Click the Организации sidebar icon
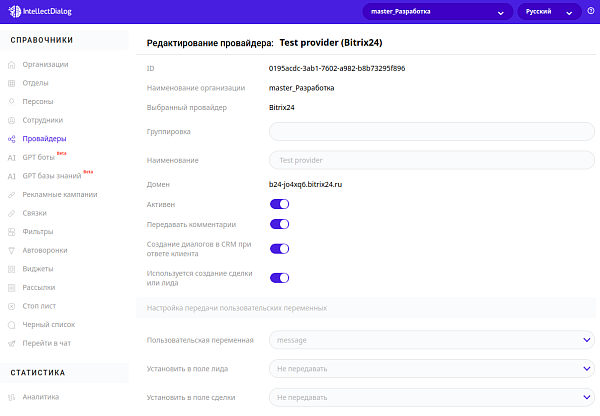The image size is (600, 416). 11,65
